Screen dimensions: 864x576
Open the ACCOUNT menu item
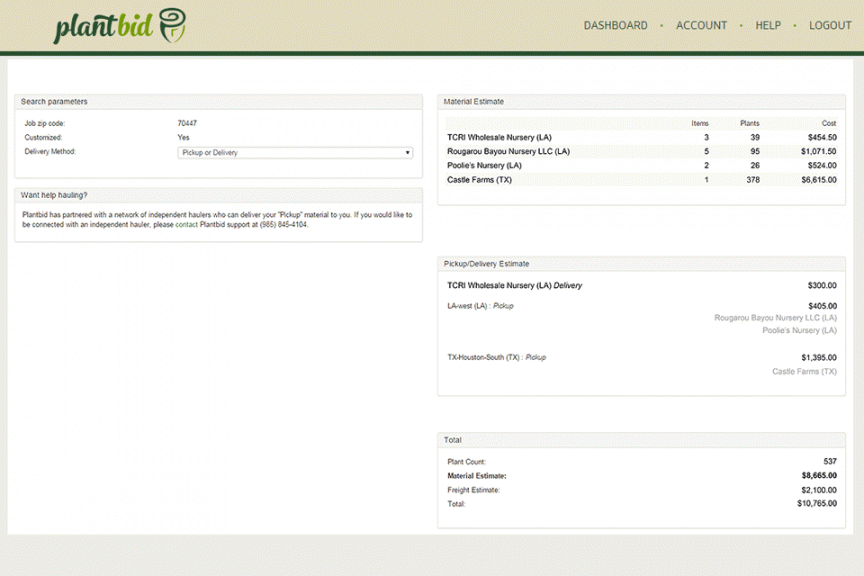coord(702,25)
